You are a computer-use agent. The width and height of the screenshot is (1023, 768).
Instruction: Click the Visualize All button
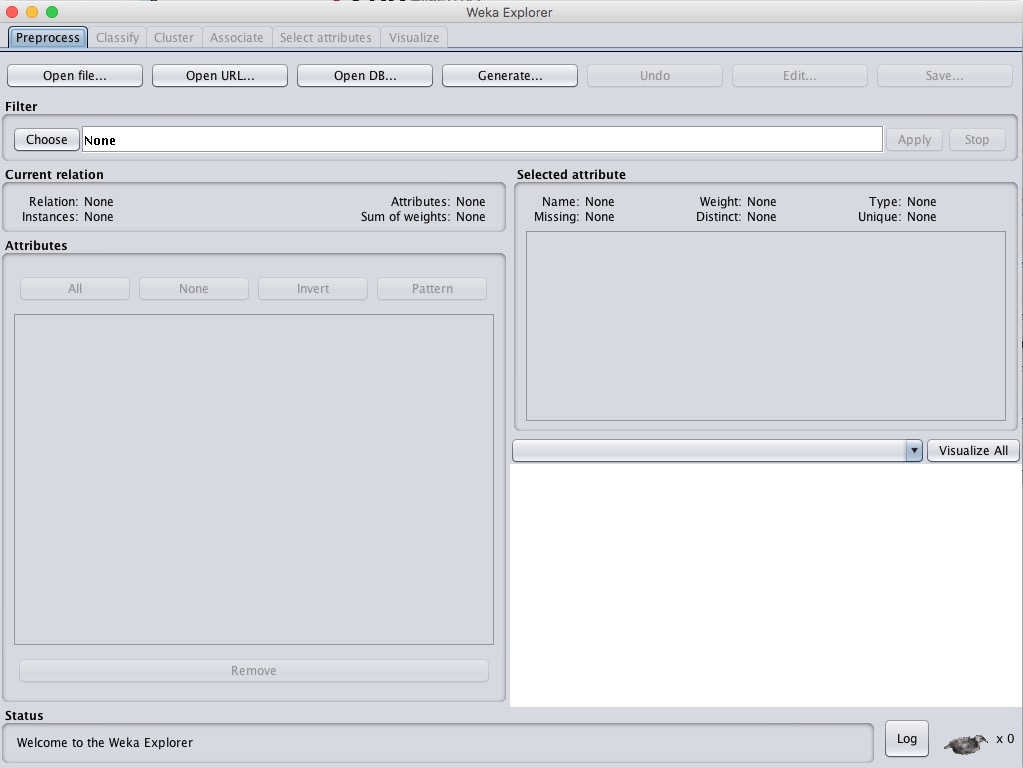pos(973,451)
